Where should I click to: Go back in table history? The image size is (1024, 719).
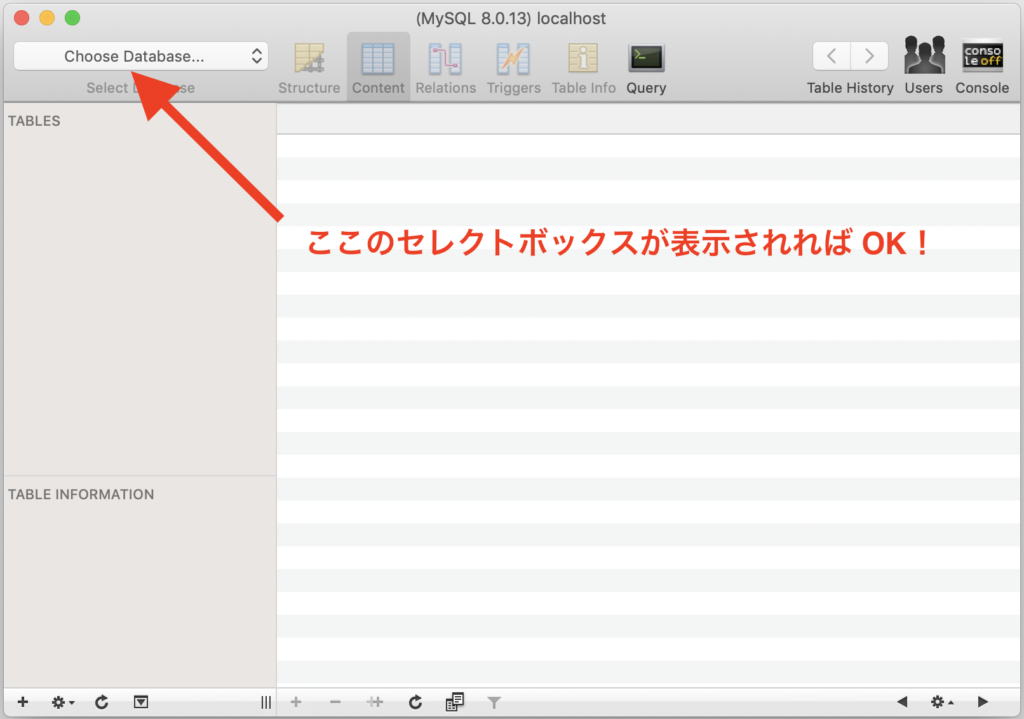tap(832, 56)
